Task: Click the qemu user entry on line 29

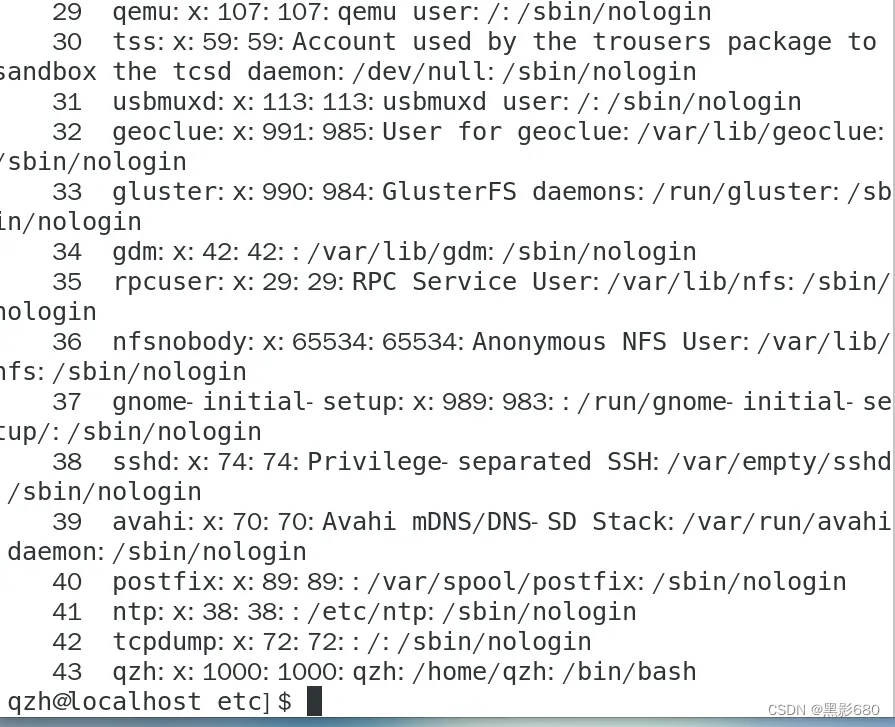Action: pyautogui.click(x=382, y=12)
